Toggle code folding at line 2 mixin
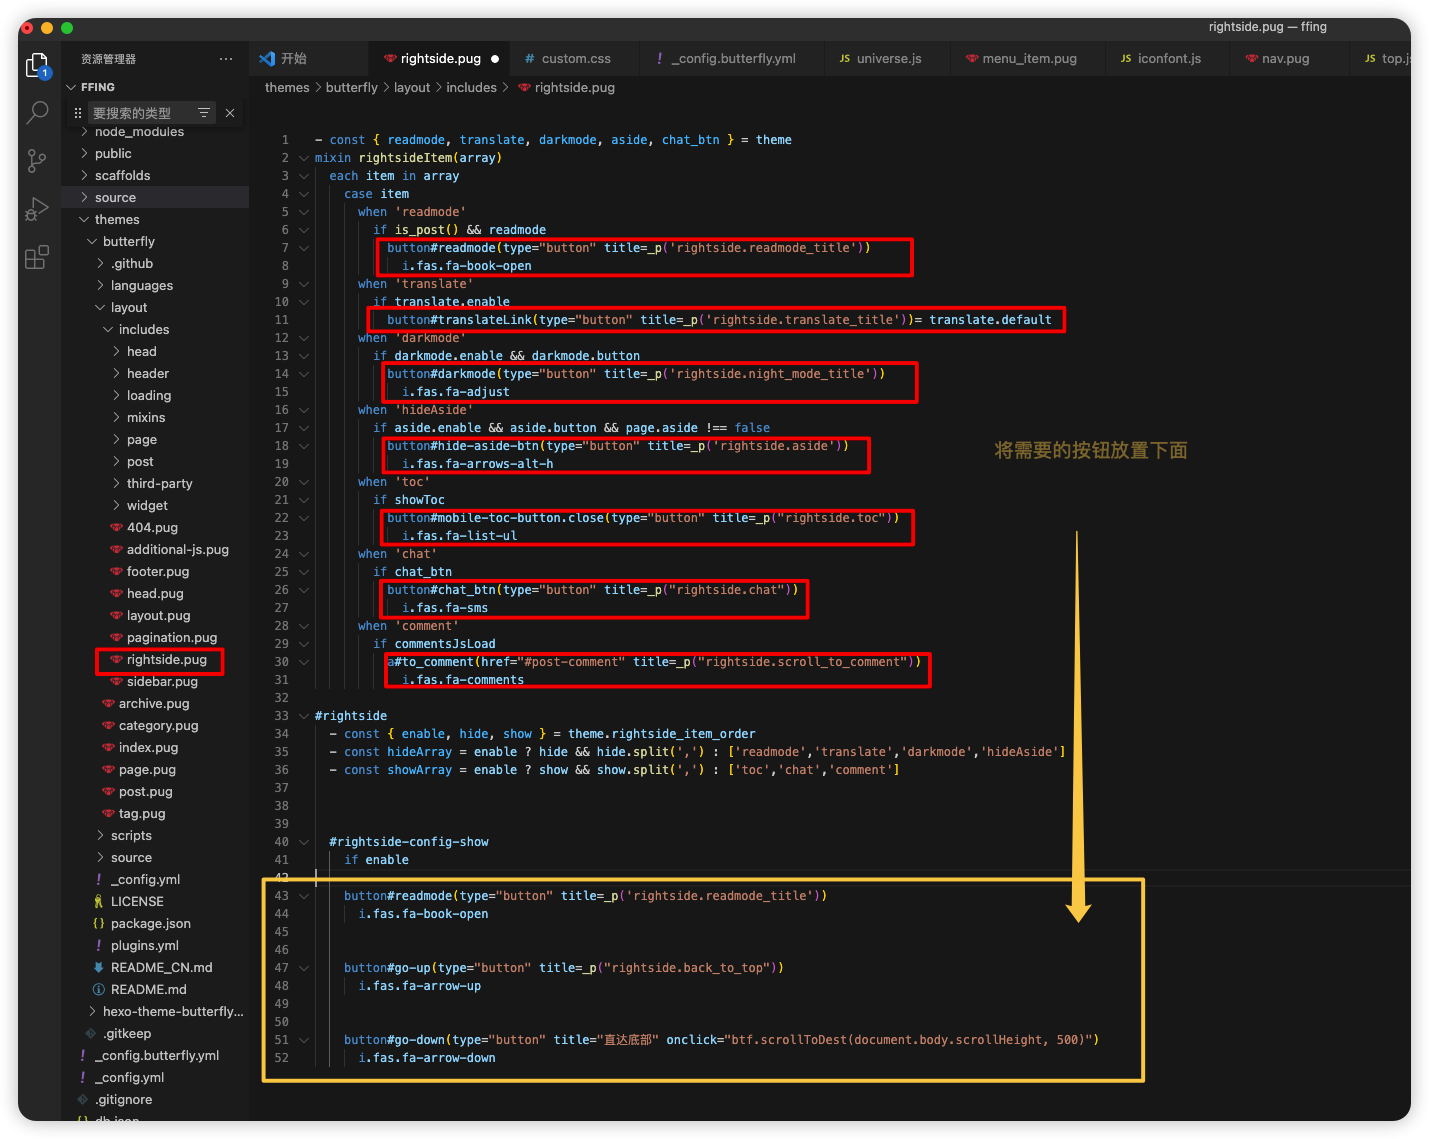Screen dimensions: 1429x1139 point(304,158)
